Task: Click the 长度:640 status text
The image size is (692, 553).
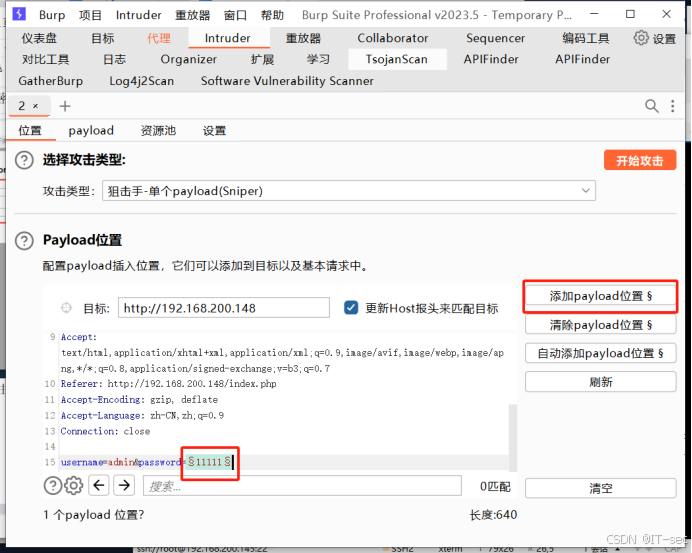Action: coord(493,515)
